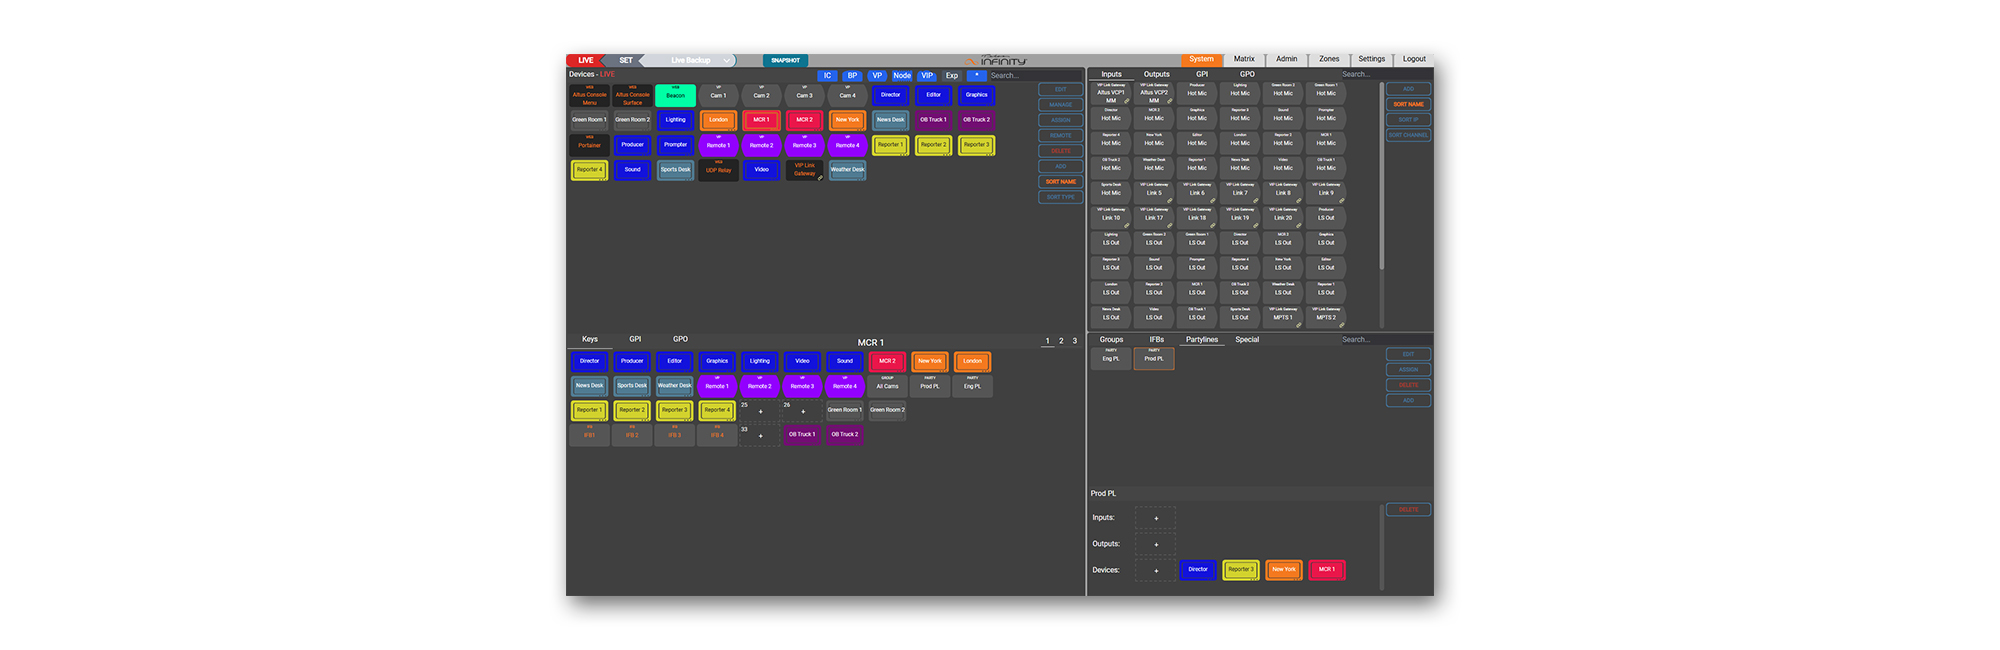Toggle the Node device filter
This screenshot has height=650, width=2000.
pos(902,75)
